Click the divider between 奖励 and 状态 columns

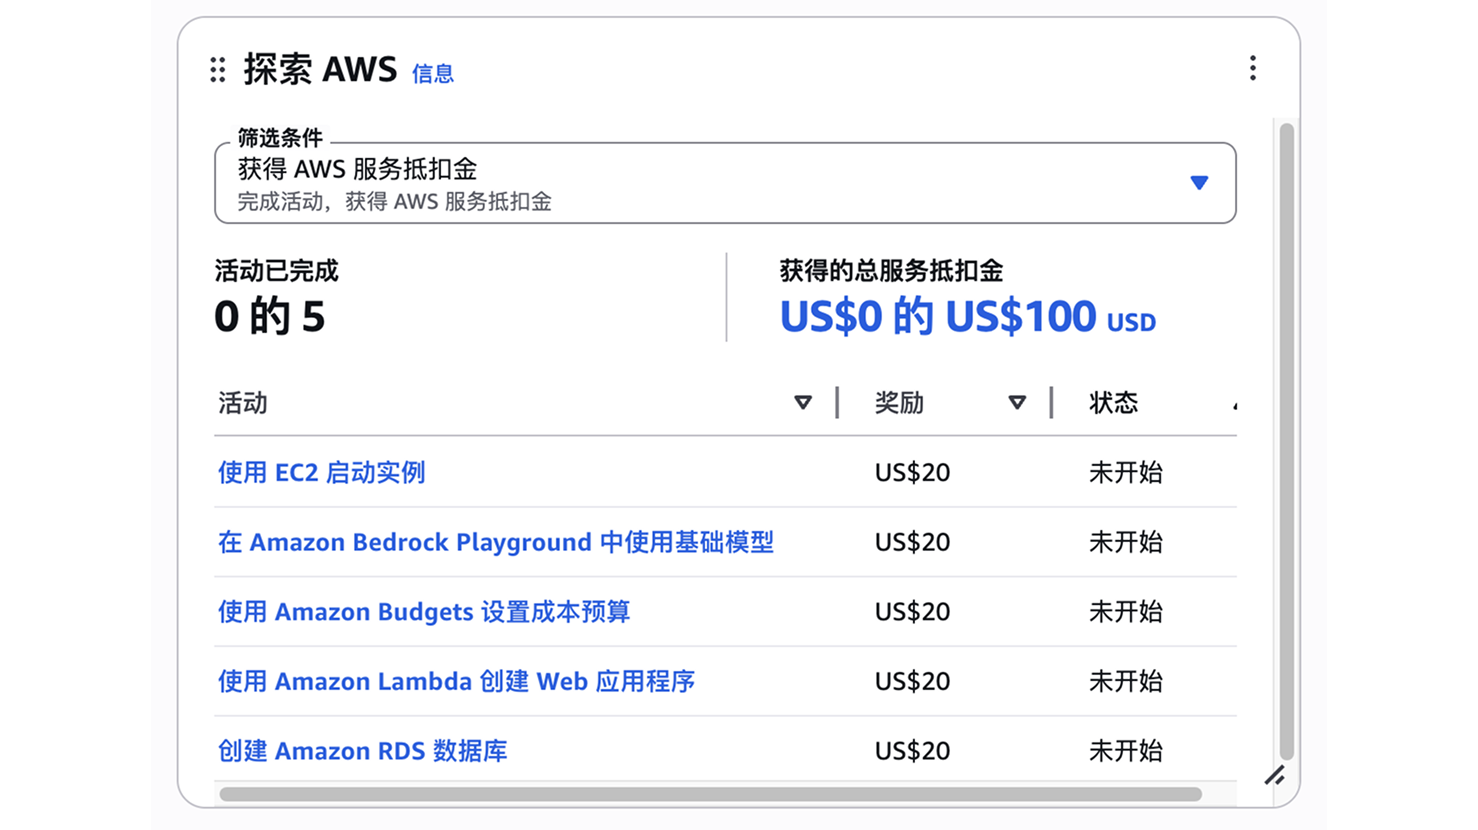1052,403
